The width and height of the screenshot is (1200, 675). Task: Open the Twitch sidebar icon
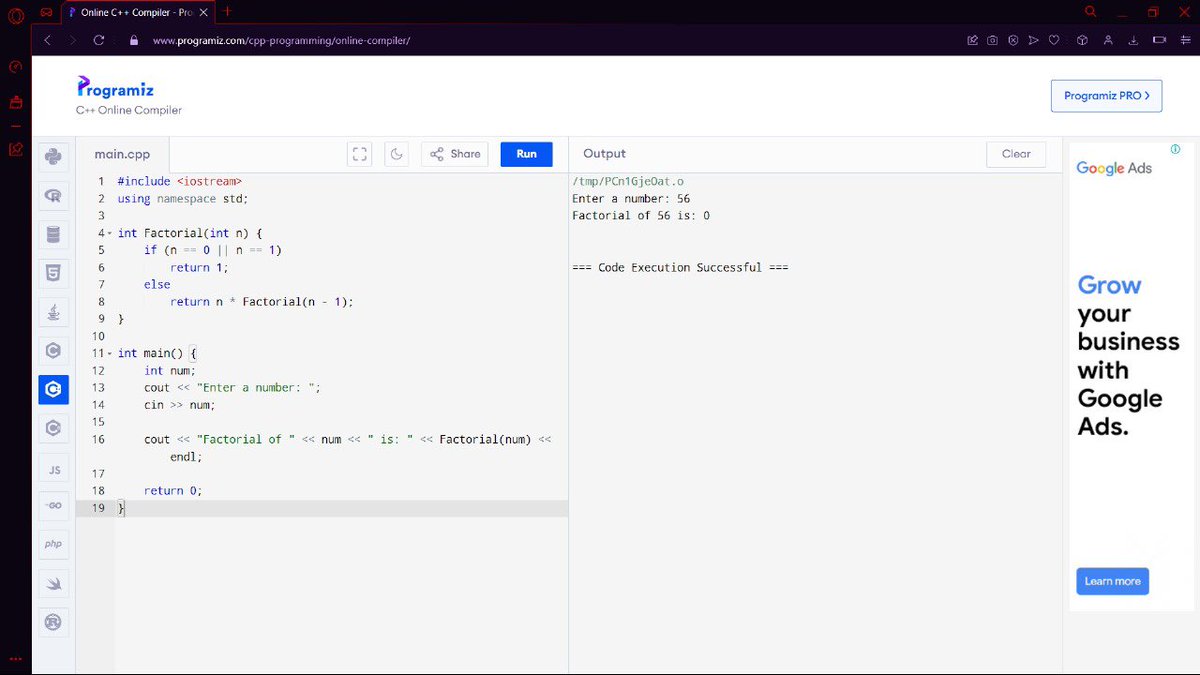(x=15, y=102)
